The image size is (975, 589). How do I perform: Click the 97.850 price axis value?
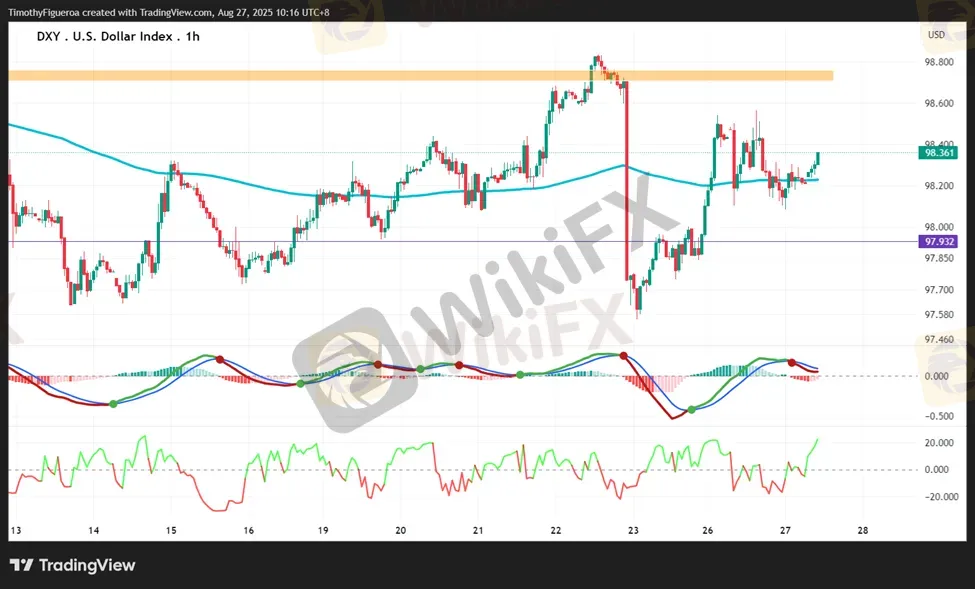pos(939,258)
